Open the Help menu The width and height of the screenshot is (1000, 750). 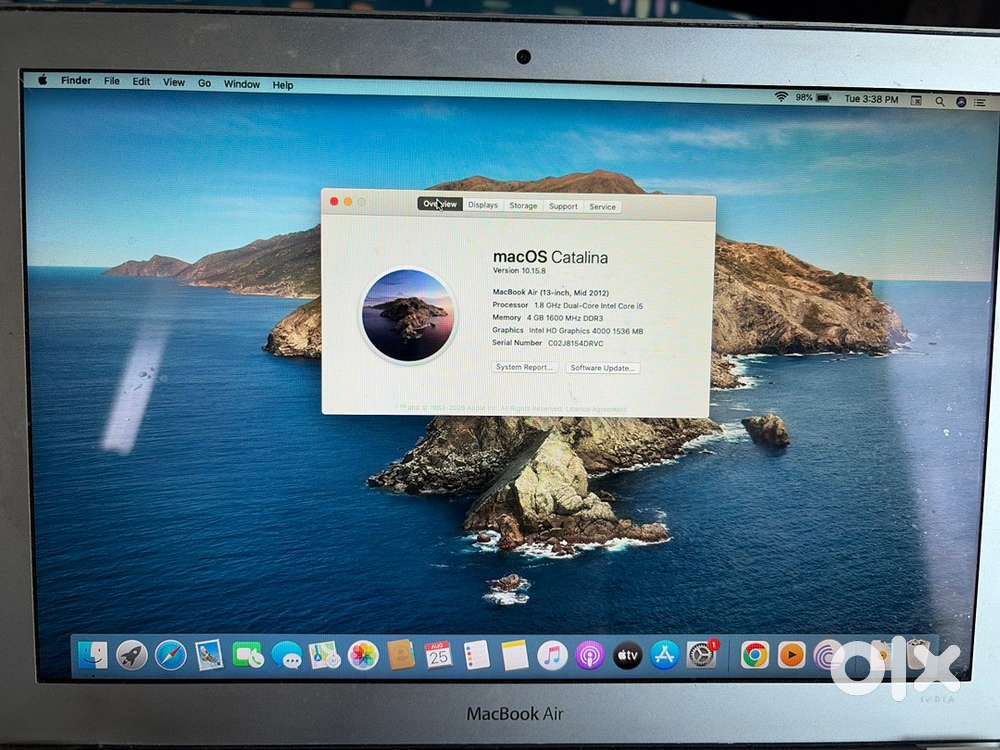pos(283,85)
